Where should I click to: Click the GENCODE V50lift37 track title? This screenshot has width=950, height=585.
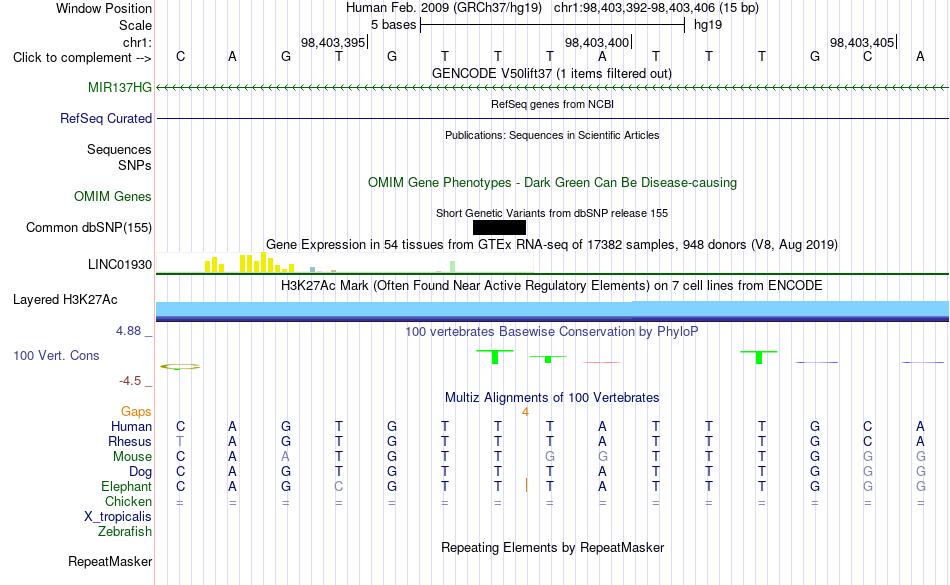click(551, 73)
